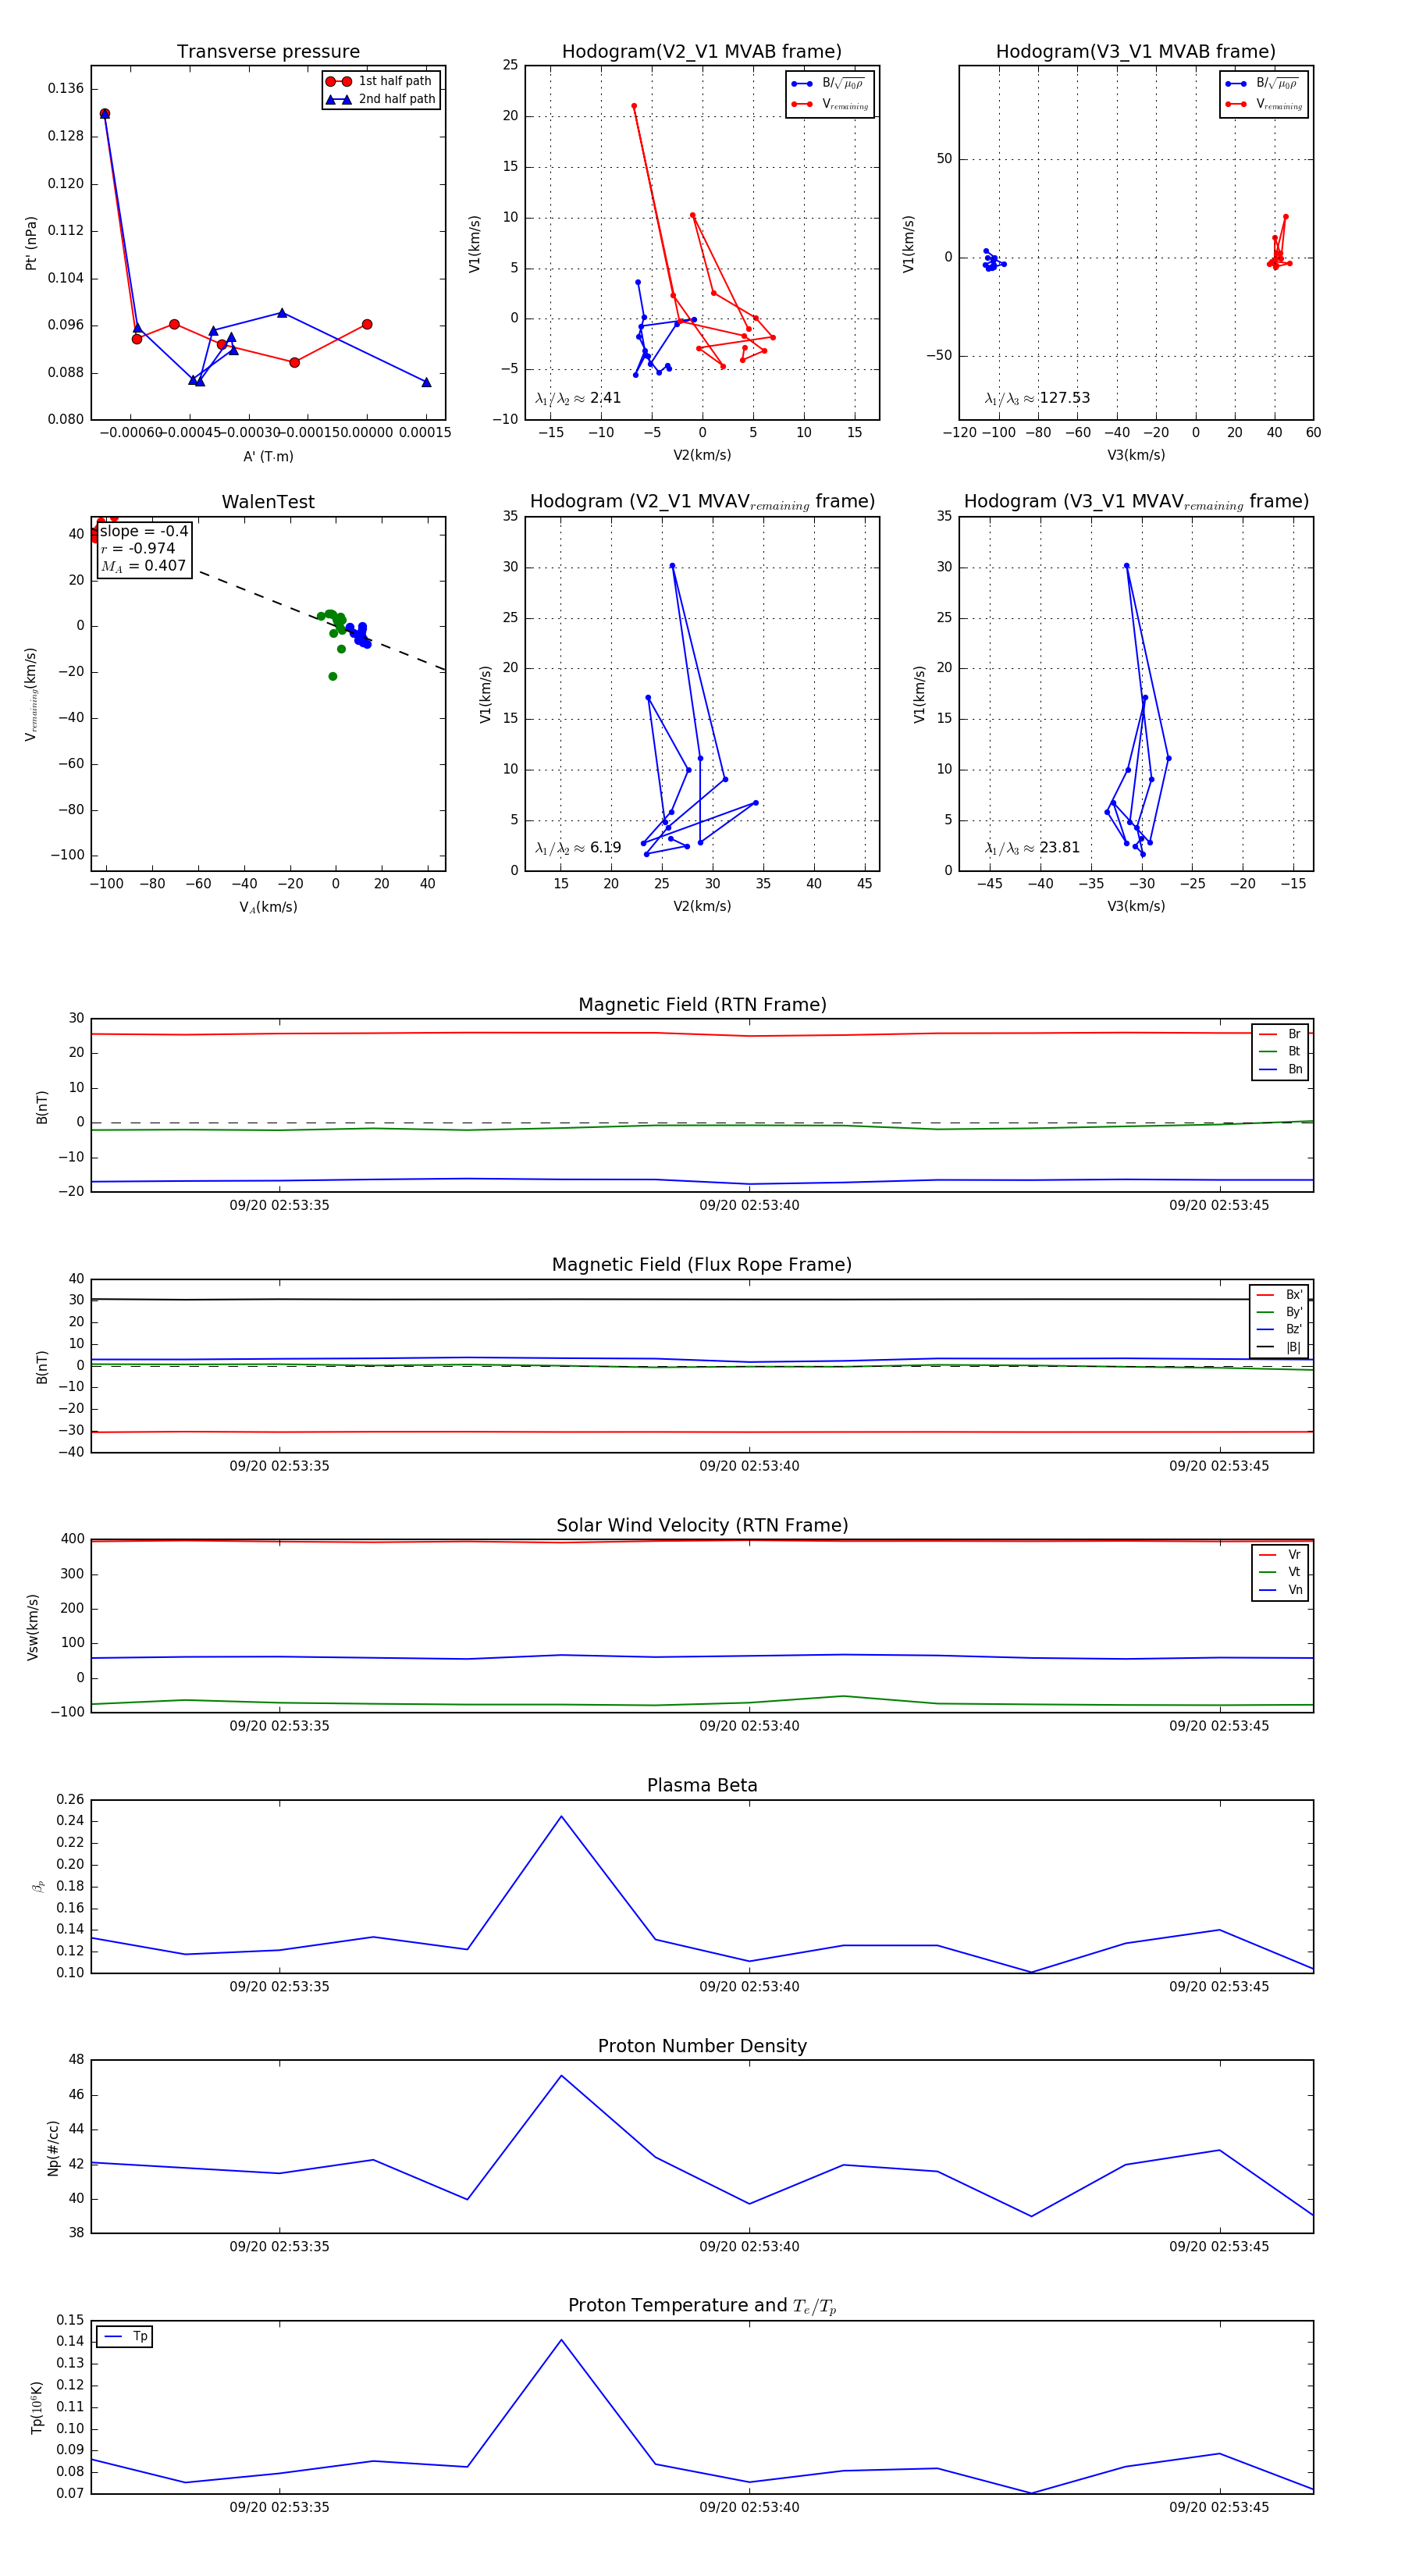Image resolution: width=1405 pixels, height=2576 pixels.
Task: Click the topmost red point in V2_V1 MVAB hodogram
Action: [x=634, y=106]
